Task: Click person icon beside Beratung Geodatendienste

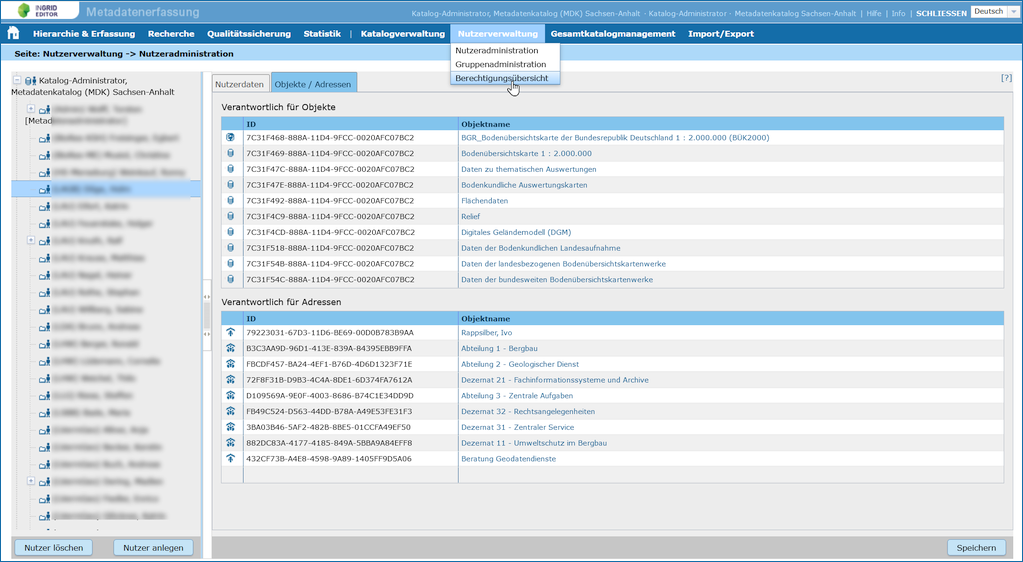Action: [230, 458]
